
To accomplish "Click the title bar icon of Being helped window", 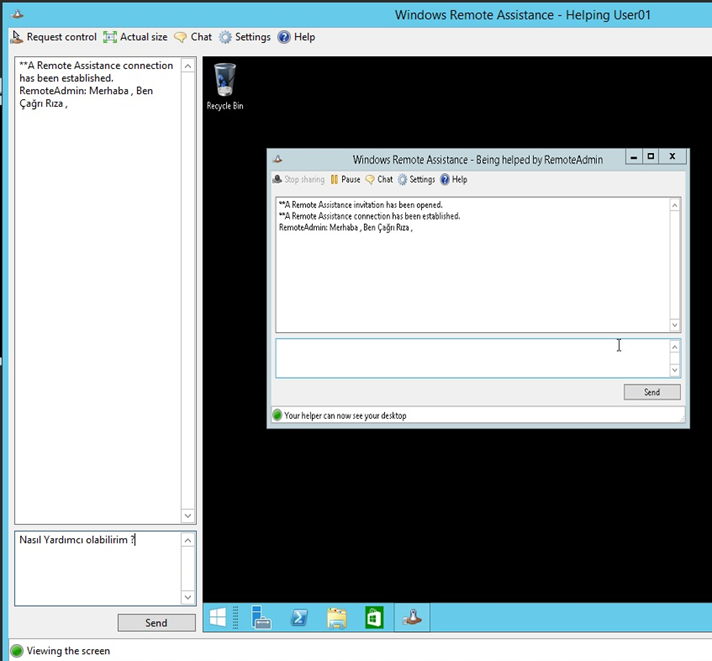I will click(x=278, y=159).
